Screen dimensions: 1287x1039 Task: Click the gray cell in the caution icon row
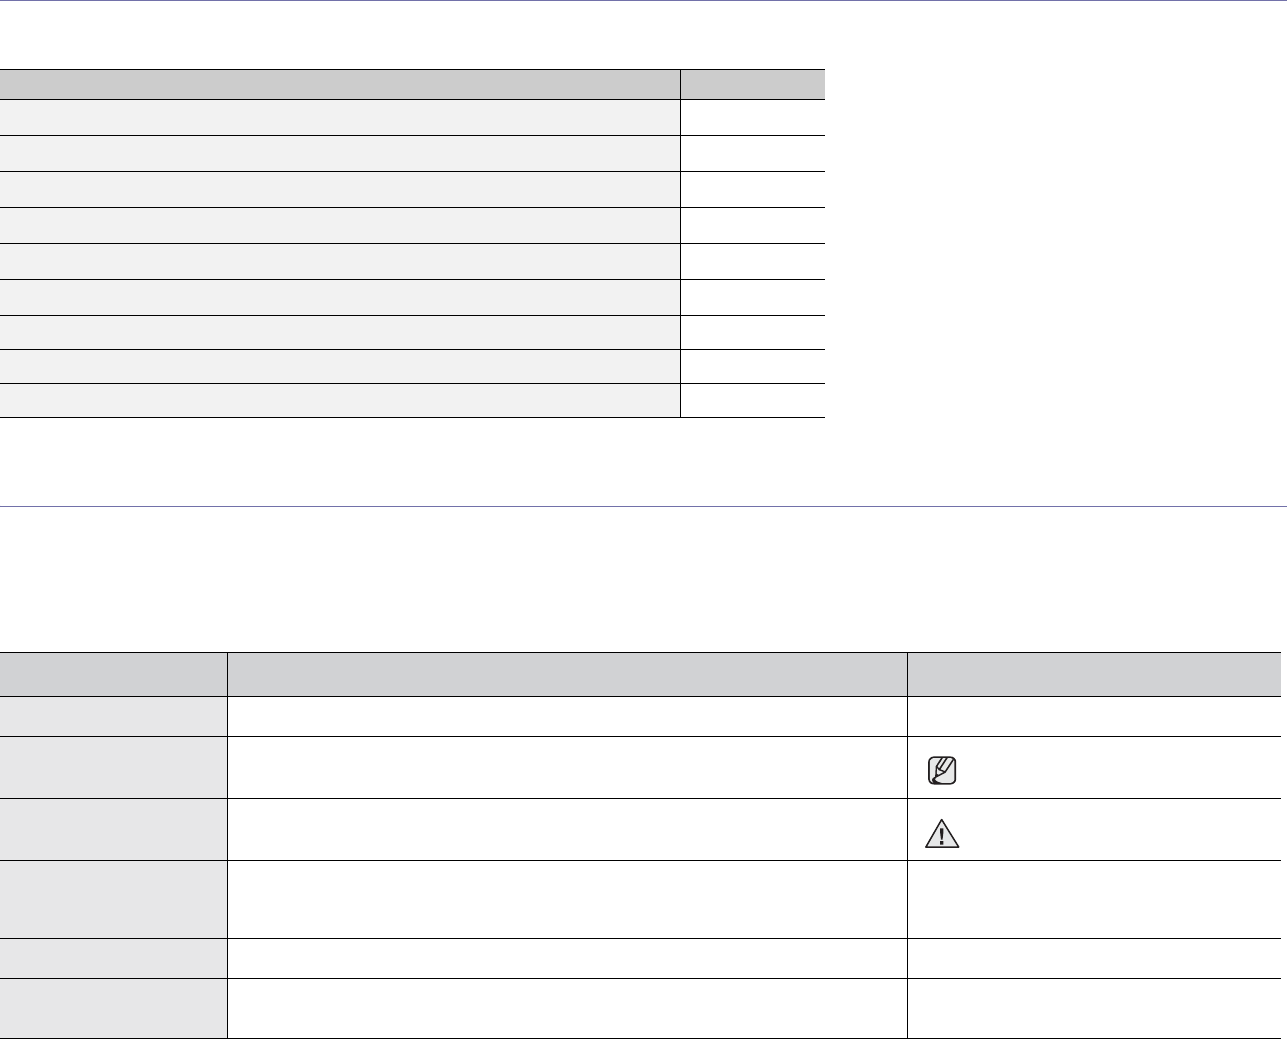coord(113,829)
